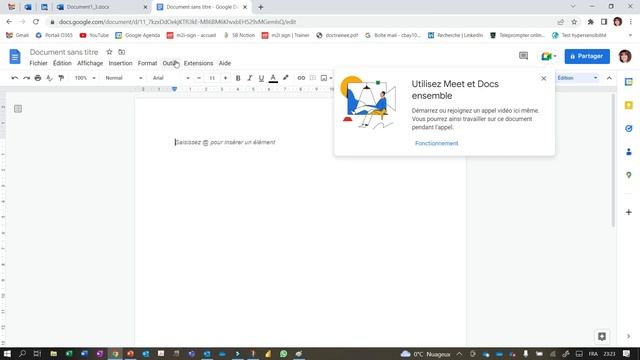This screenshot has width=640, height=360.
Task: Open the Fichier menu
Action: pos(38,63)
